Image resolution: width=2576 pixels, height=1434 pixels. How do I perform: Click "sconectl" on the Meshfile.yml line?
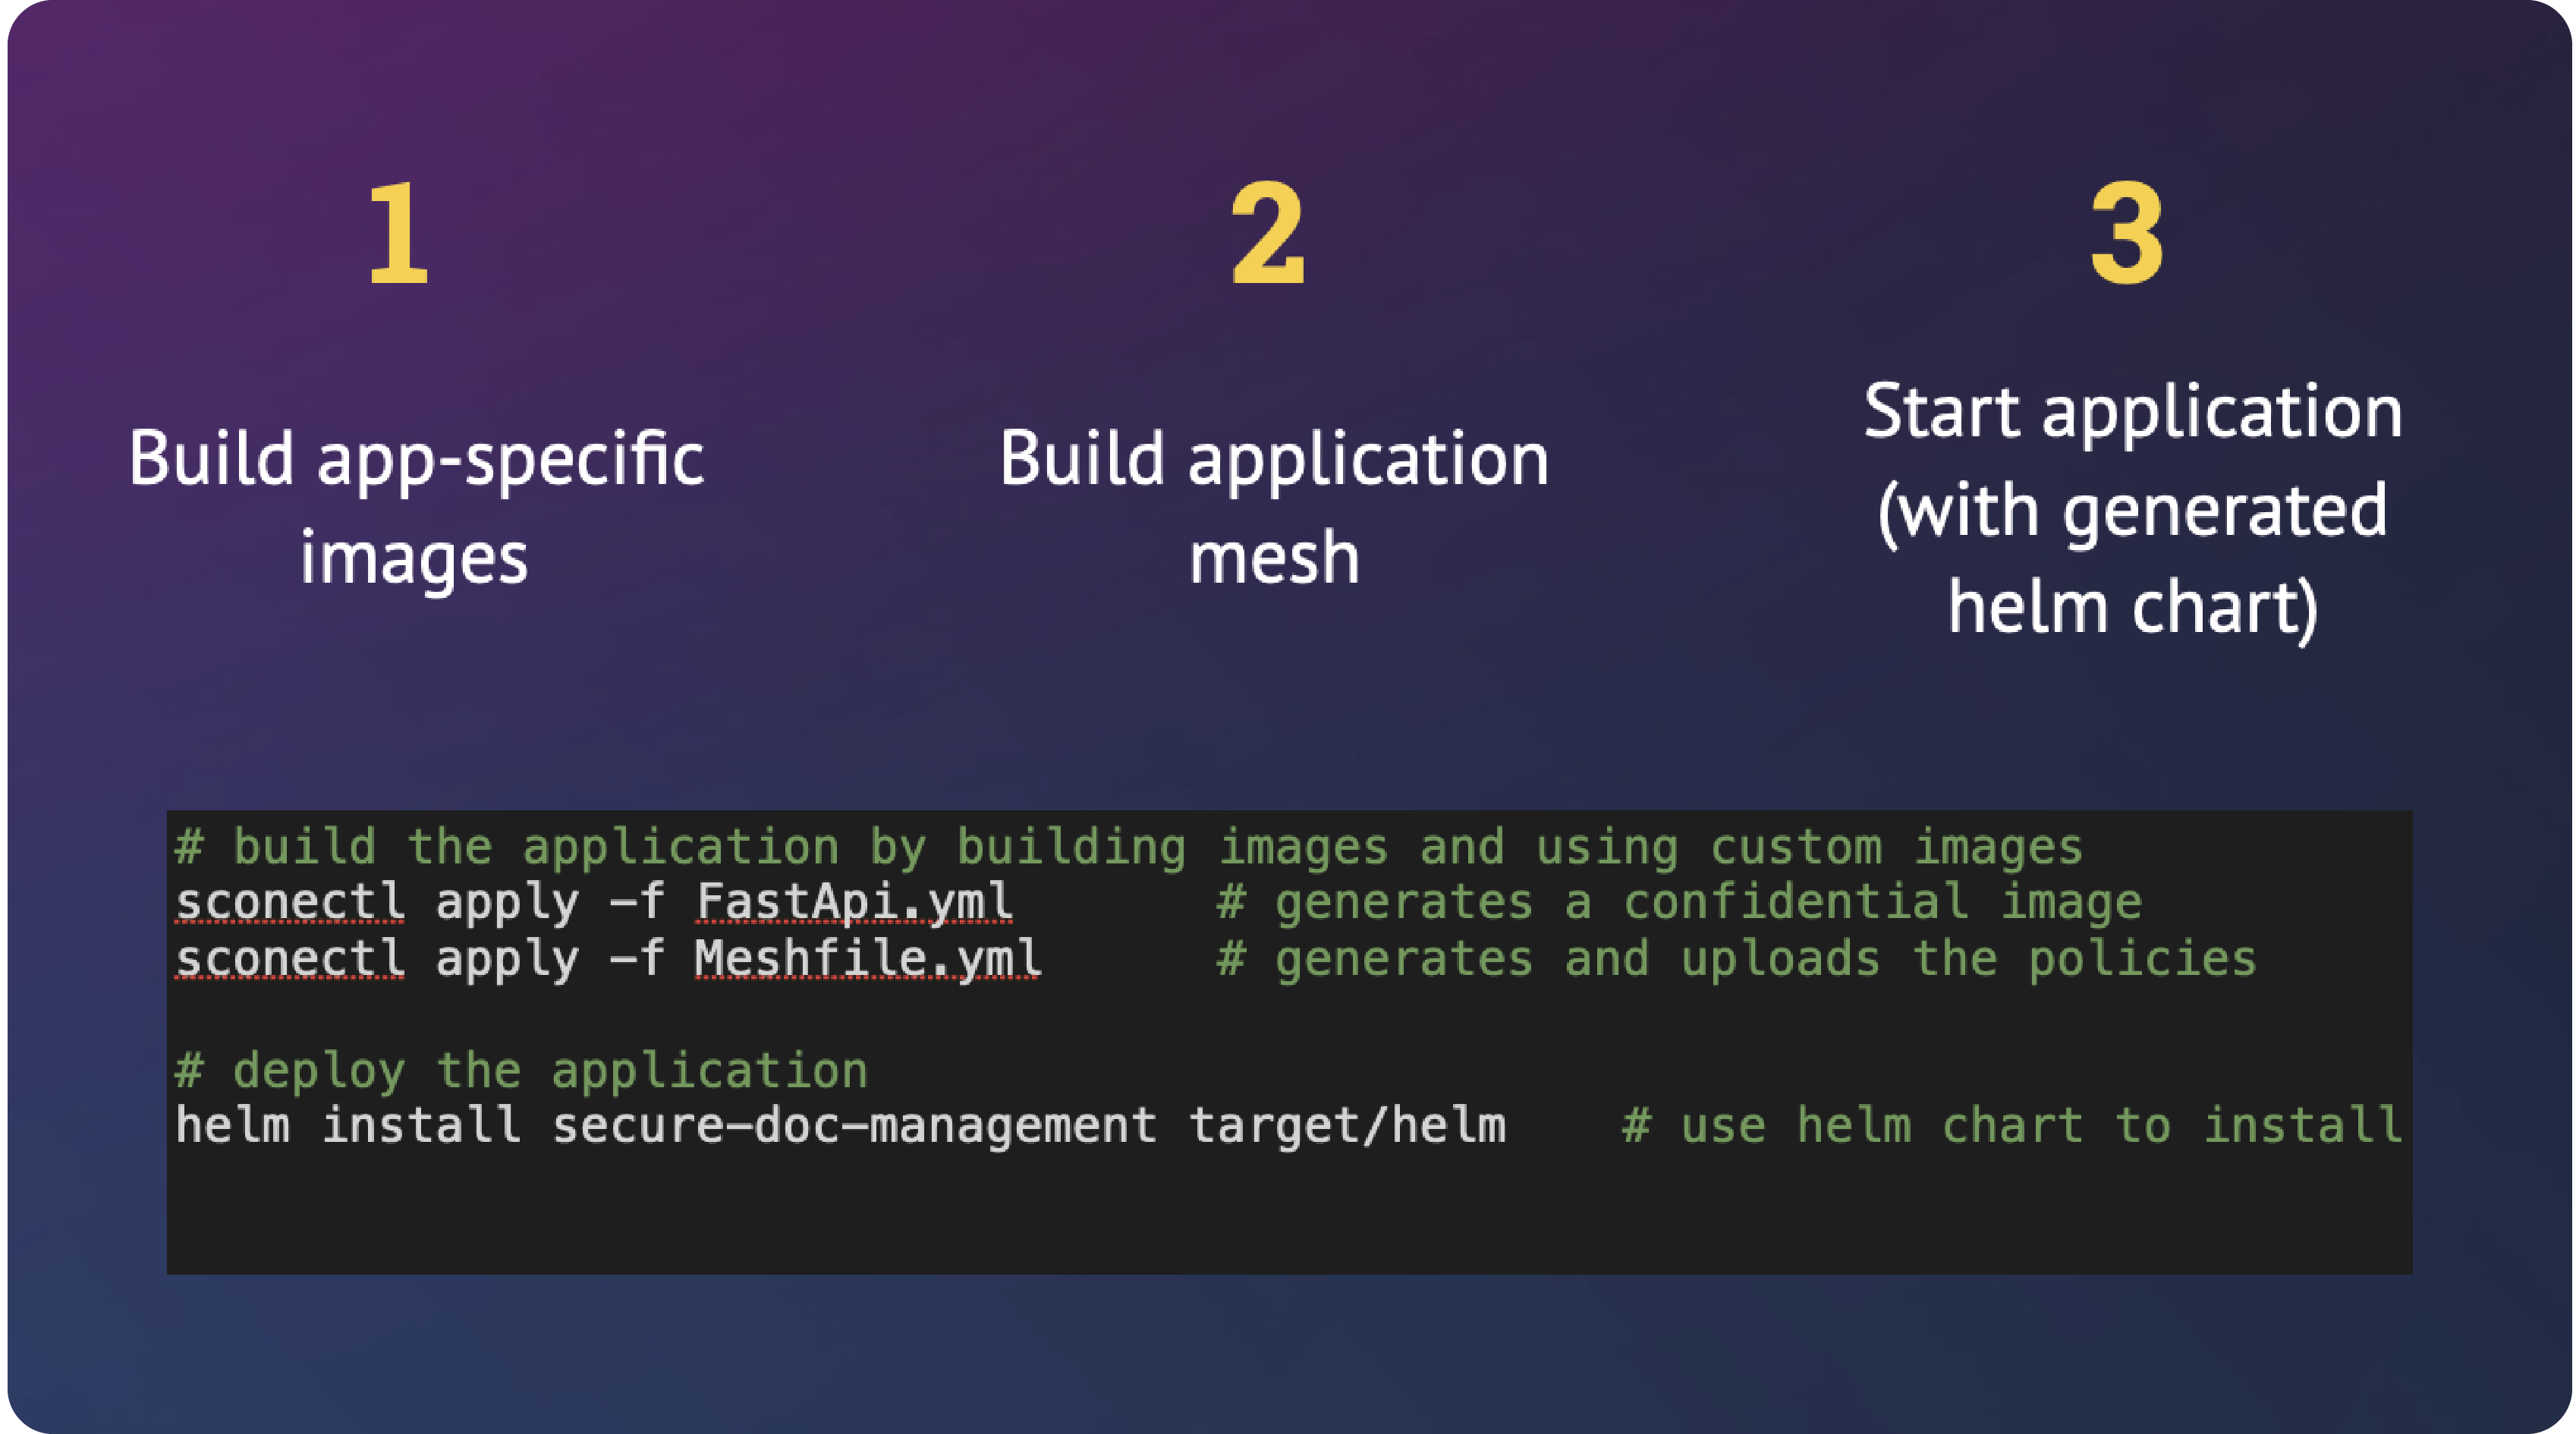pos(290,958)
